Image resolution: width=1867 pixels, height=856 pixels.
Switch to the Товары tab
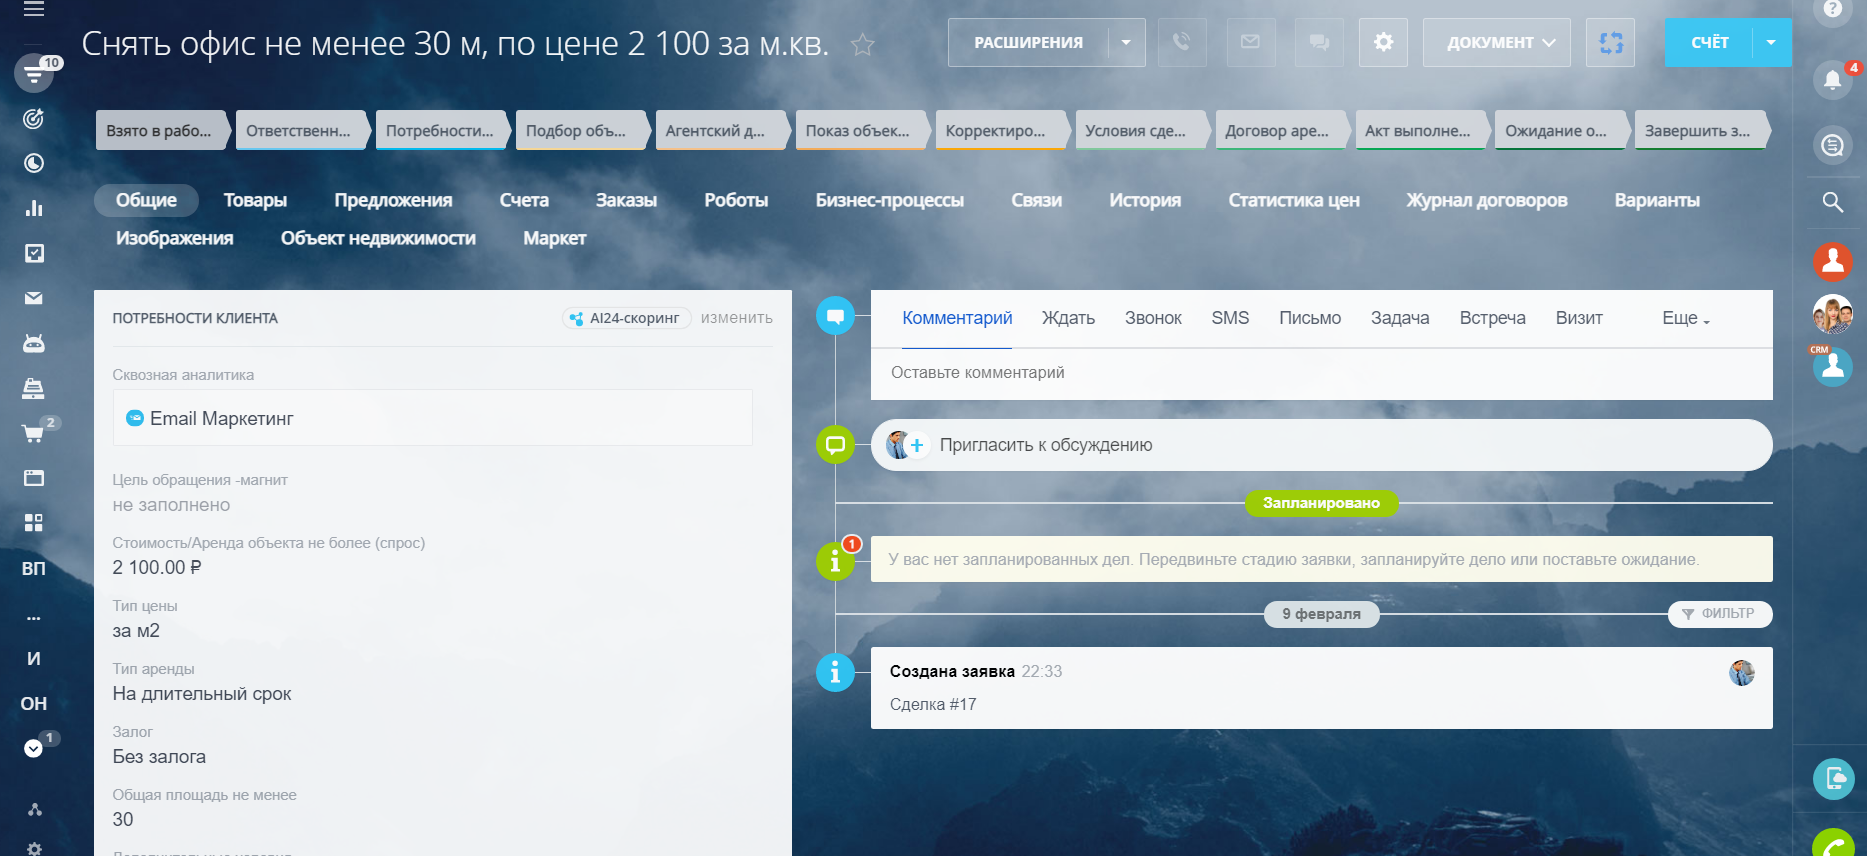point(255,200)
